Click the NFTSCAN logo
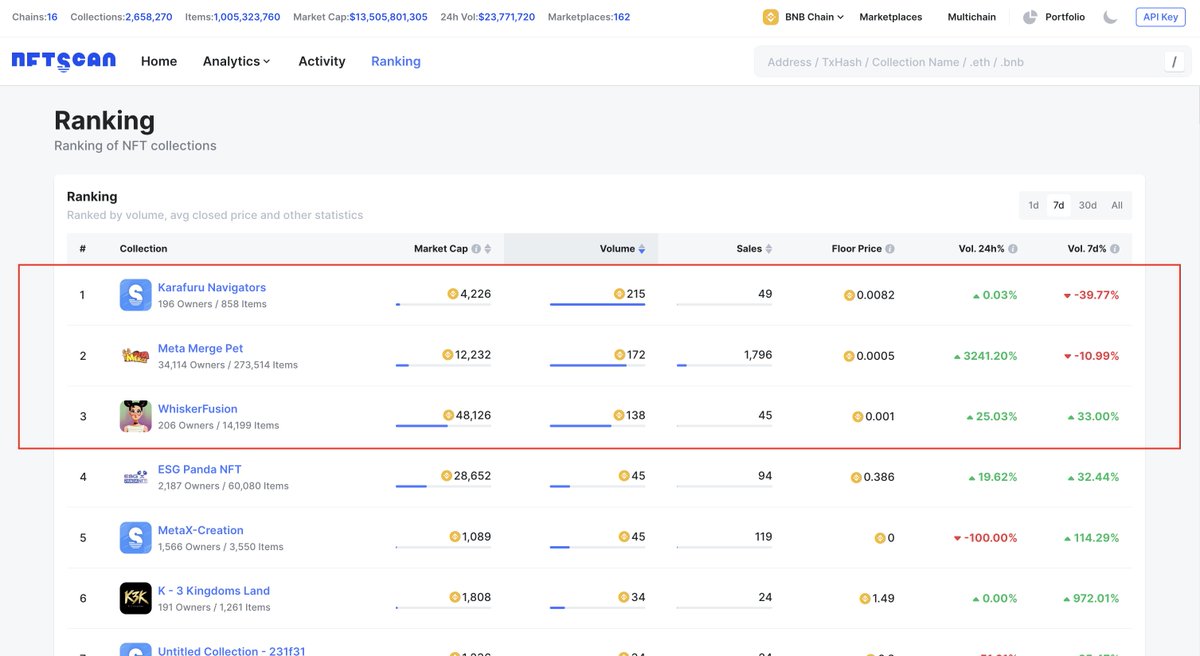 (63, 61)
